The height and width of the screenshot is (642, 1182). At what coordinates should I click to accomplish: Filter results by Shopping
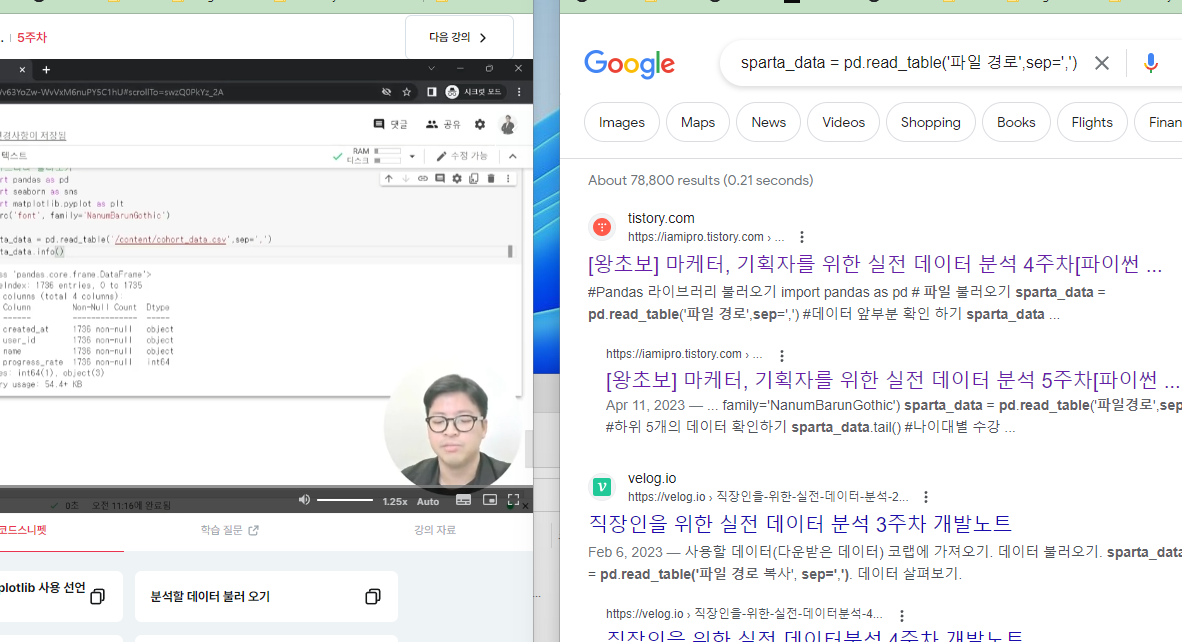click(x=930, y=122)
